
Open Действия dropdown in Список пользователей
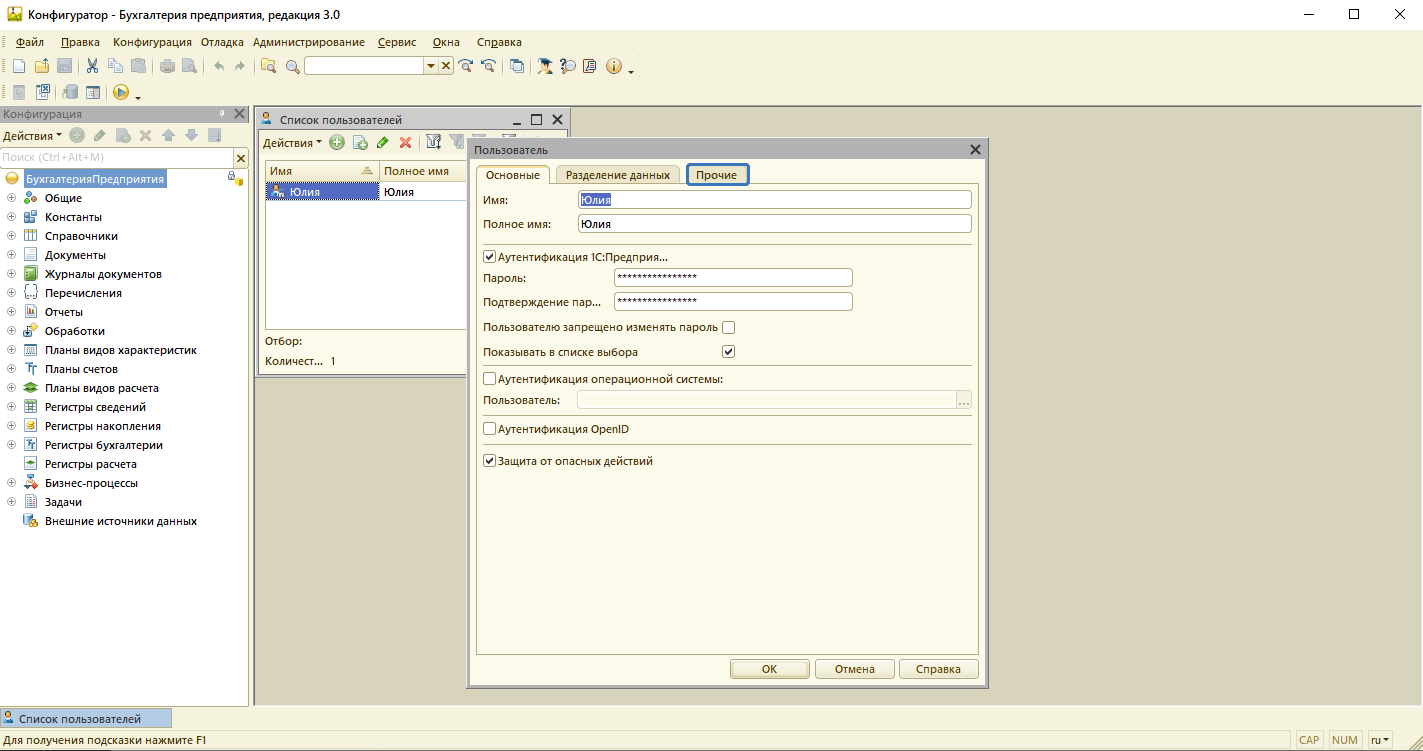point(292,143)
